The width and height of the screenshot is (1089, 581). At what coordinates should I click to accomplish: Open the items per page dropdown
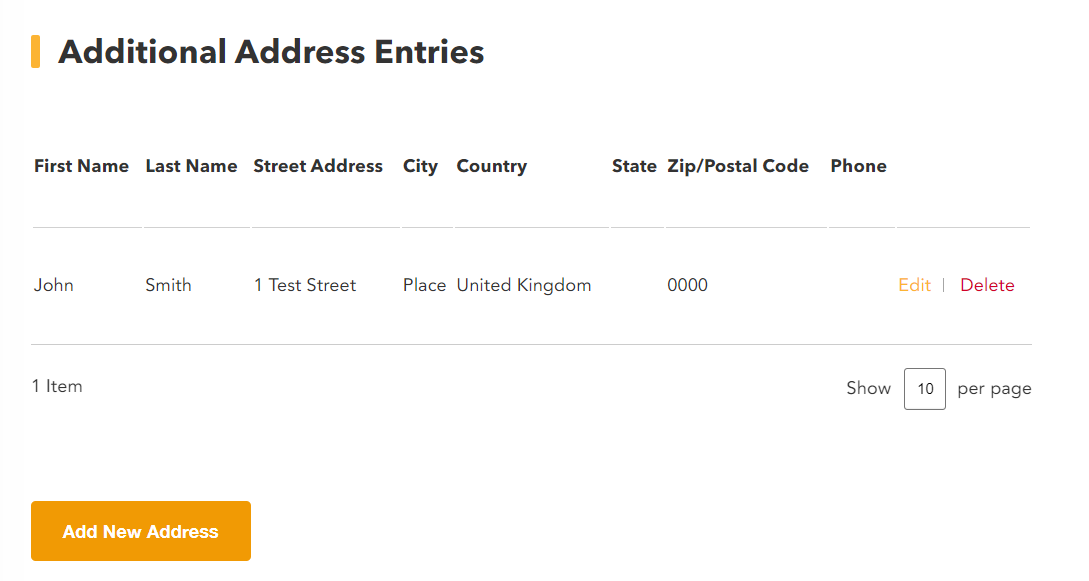coord(924,389)
